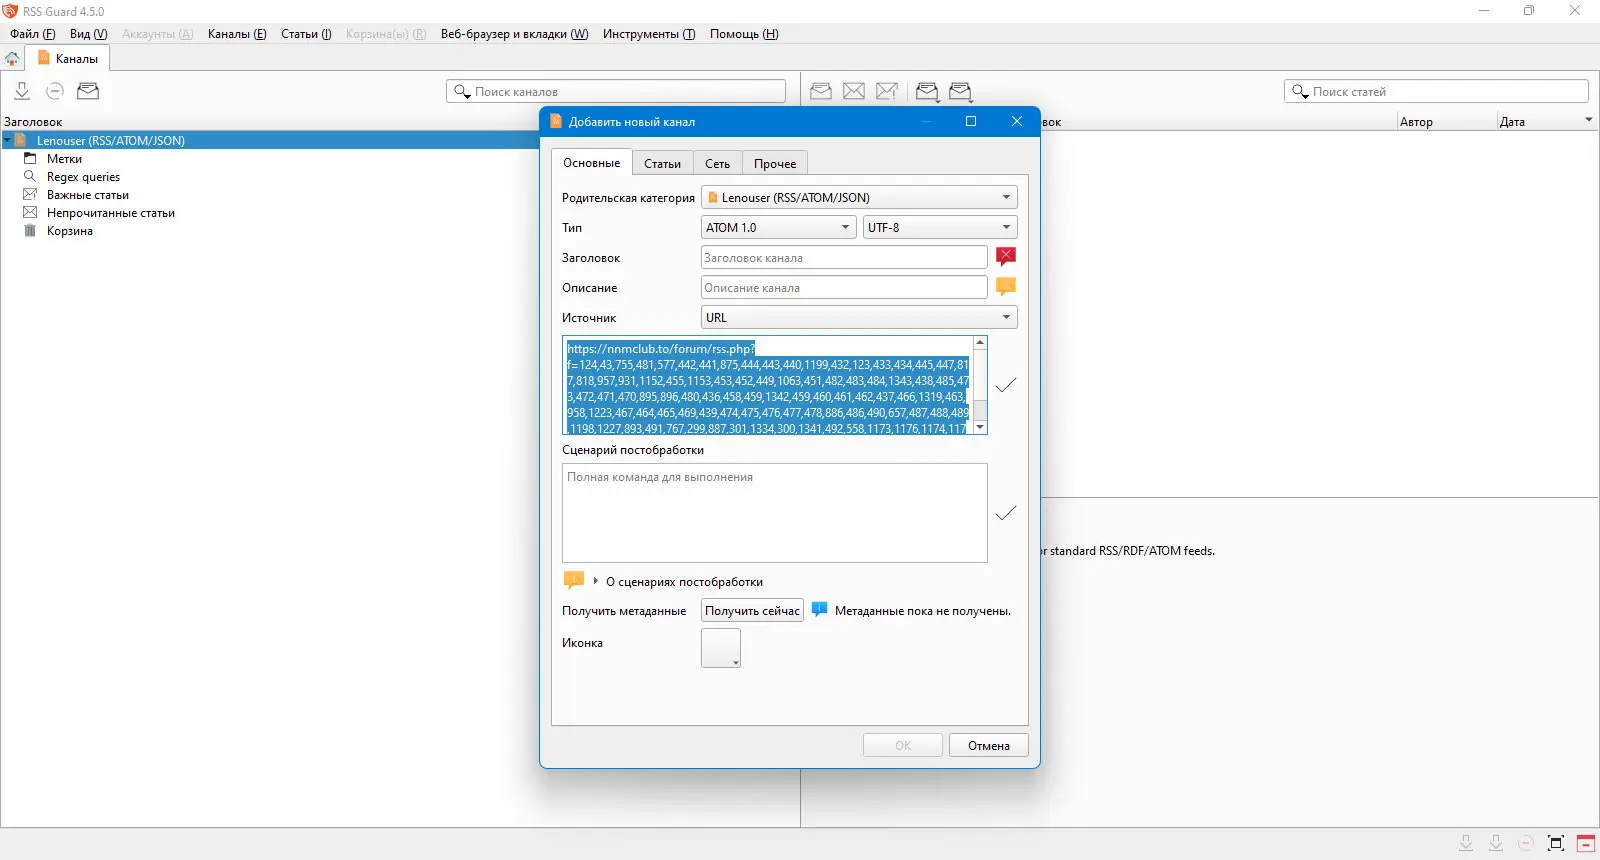Screen dimensions: 1600x860
Task: Select Непрочитанные статьи in the feed tree
Action: 110,213
